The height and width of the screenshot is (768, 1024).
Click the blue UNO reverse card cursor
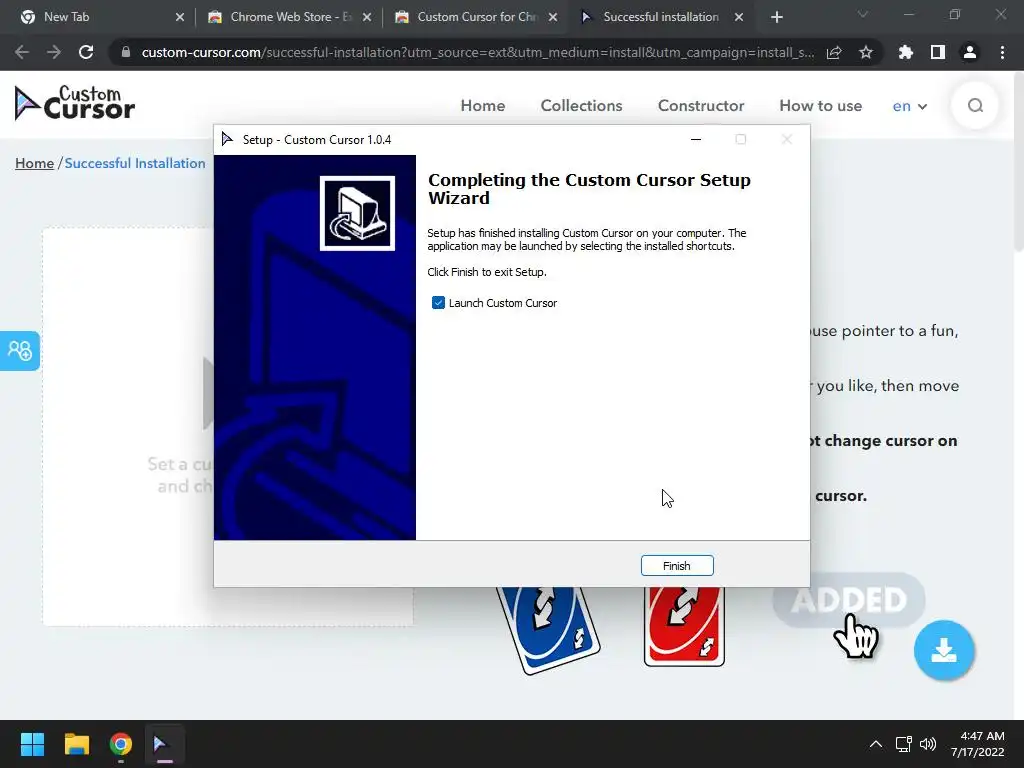point(547,628)
